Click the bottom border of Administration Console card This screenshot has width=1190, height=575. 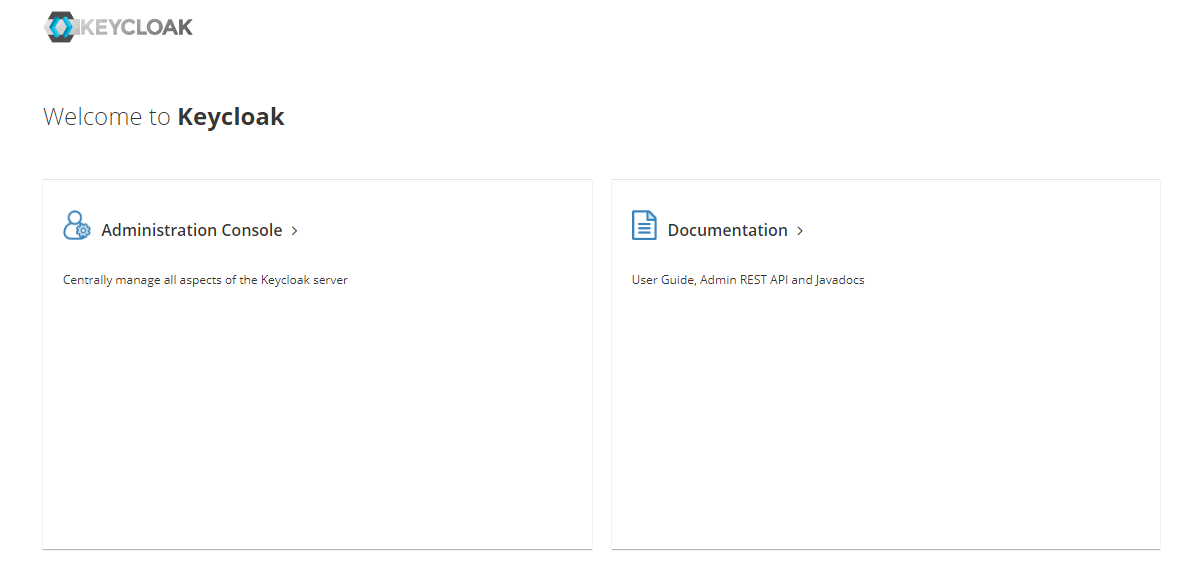(317, 549)
